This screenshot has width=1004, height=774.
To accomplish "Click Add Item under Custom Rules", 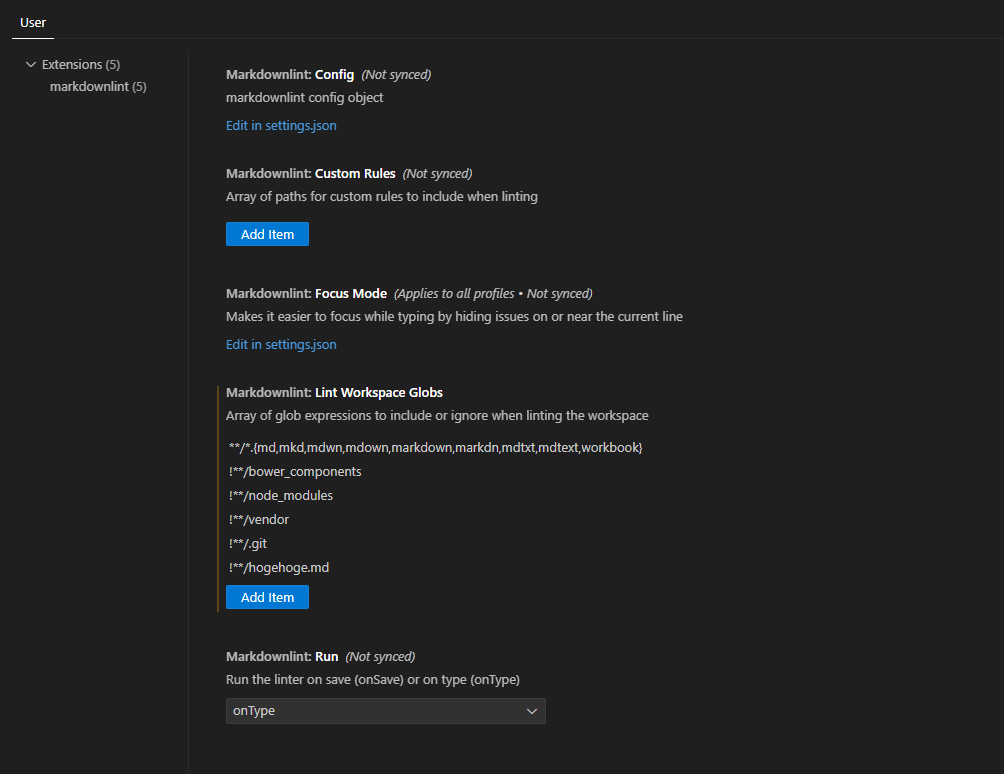I will (x=267, y=234).
